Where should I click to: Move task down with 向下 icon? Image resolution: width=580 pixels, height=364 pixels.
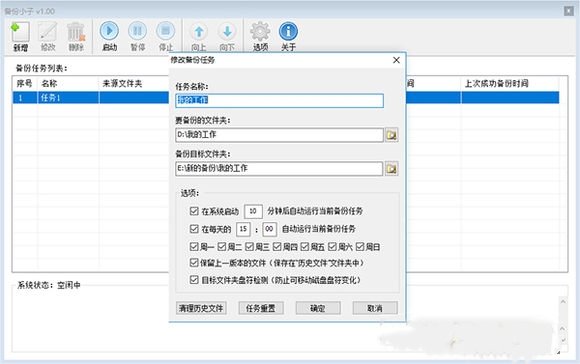(x=227, y=36)
